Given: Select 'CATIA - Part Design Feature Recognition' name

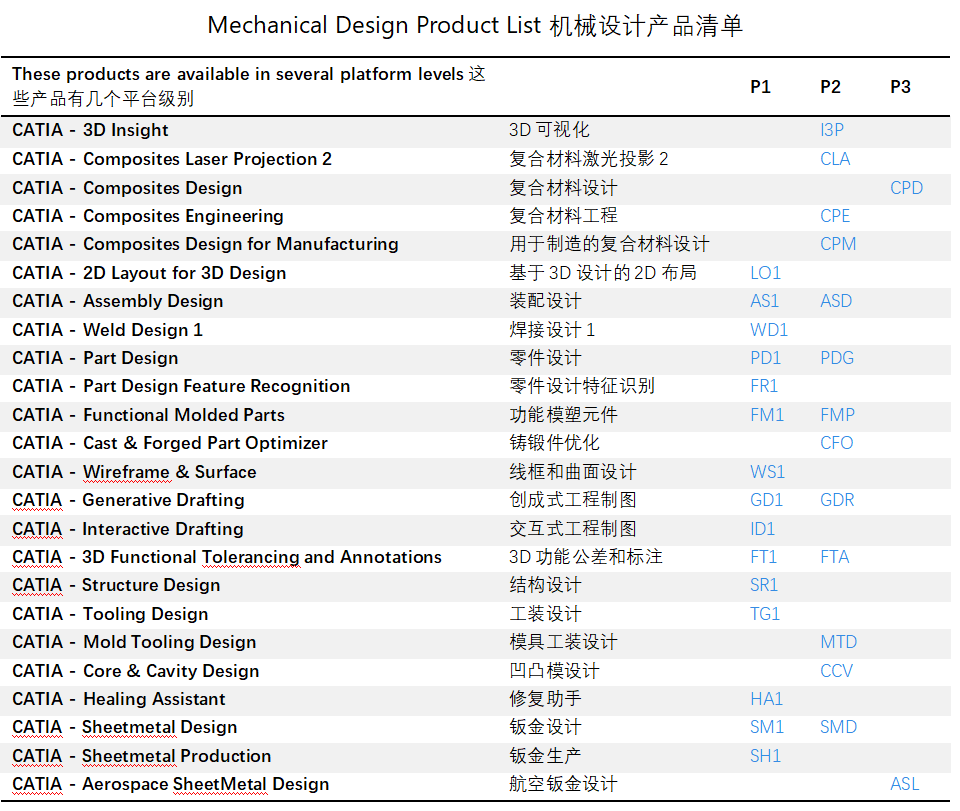Looking at the screenshot, I should [x=181, y=386].
